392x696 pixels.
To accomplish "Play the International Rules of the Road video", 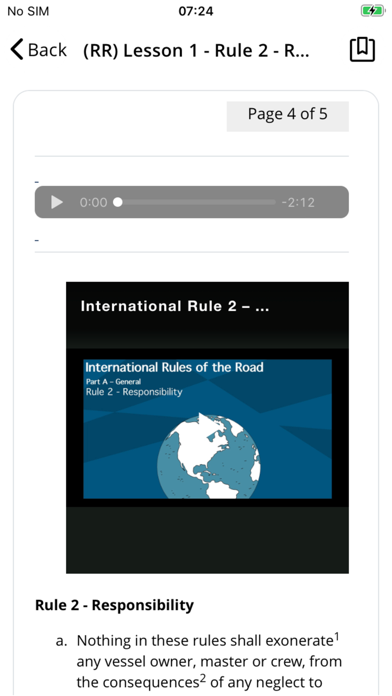I will 207,428.
